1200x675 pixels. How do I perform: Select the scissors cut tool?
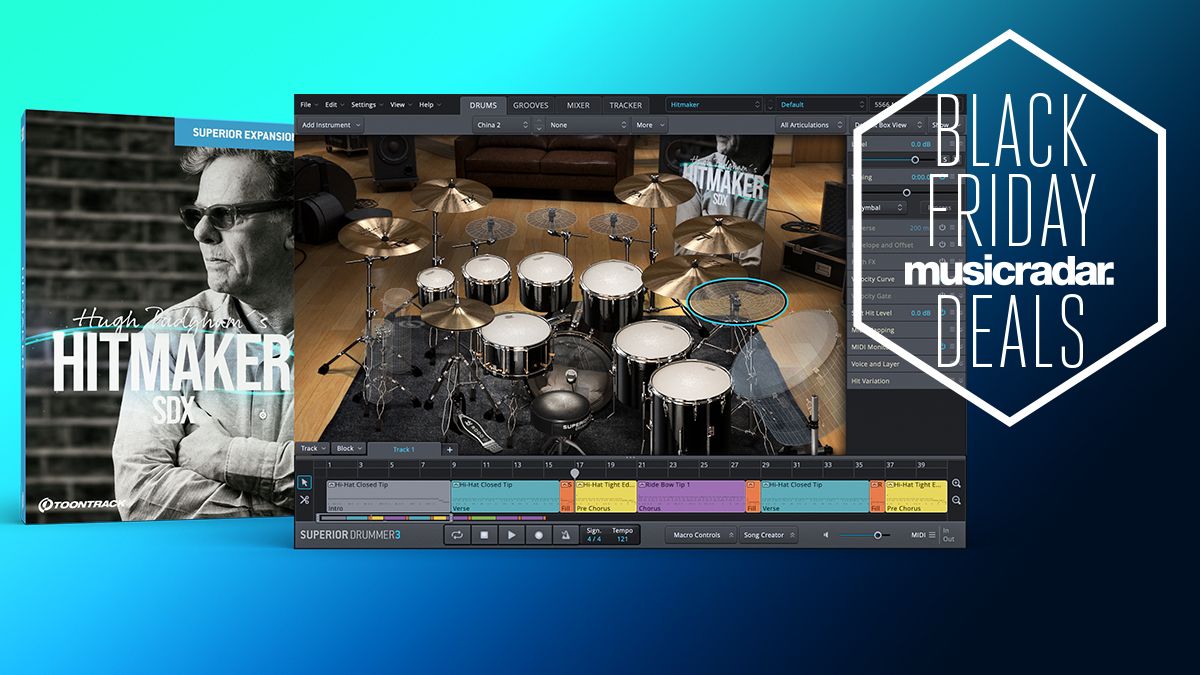(x=305, y=500)
